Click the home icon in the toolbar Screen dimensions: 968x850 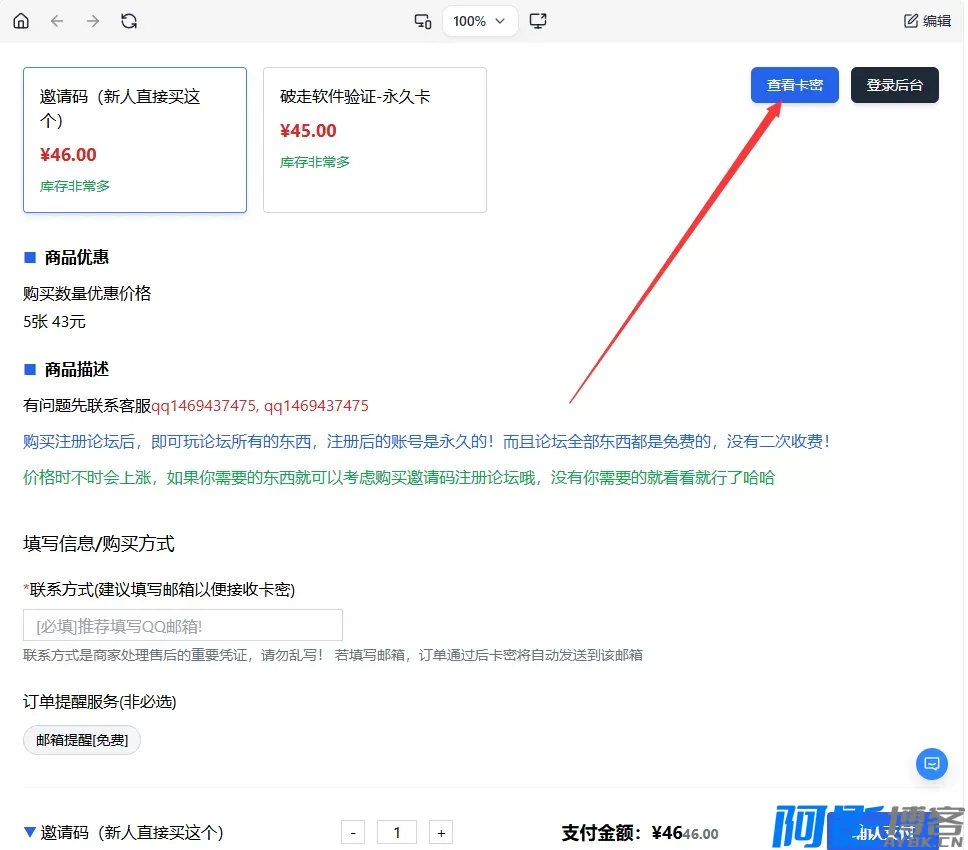click(x=21, y=21)
